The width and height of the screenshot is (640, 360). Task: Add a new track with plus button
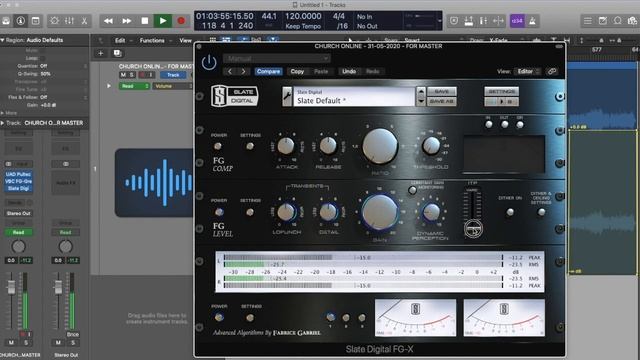(x=100, y=53)
